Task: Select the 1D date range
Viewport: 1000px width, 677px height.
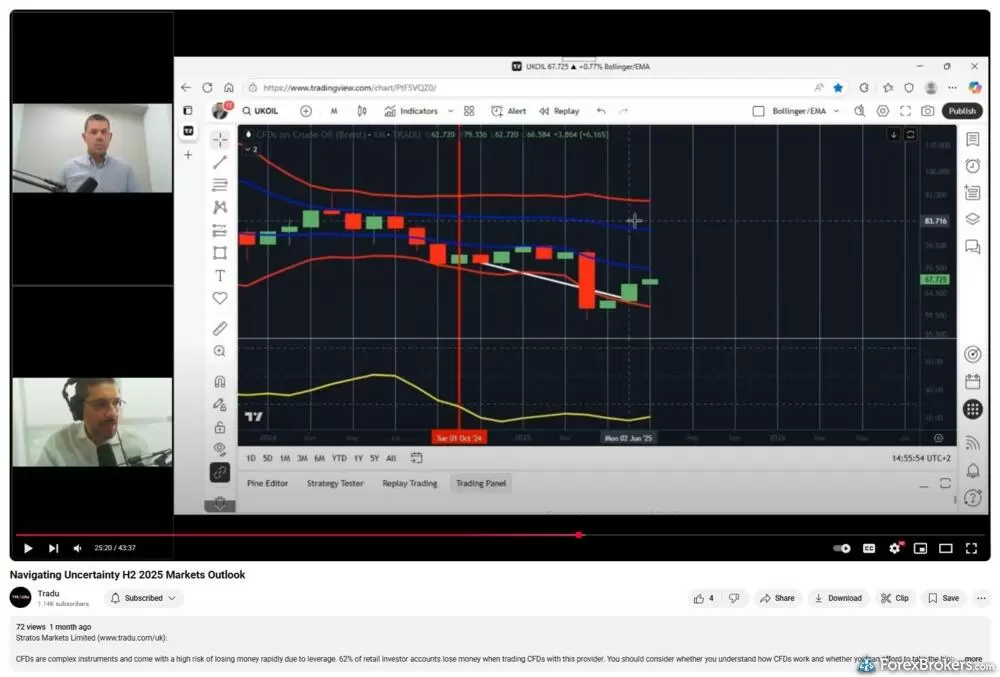Action: (x=251, y=458)
